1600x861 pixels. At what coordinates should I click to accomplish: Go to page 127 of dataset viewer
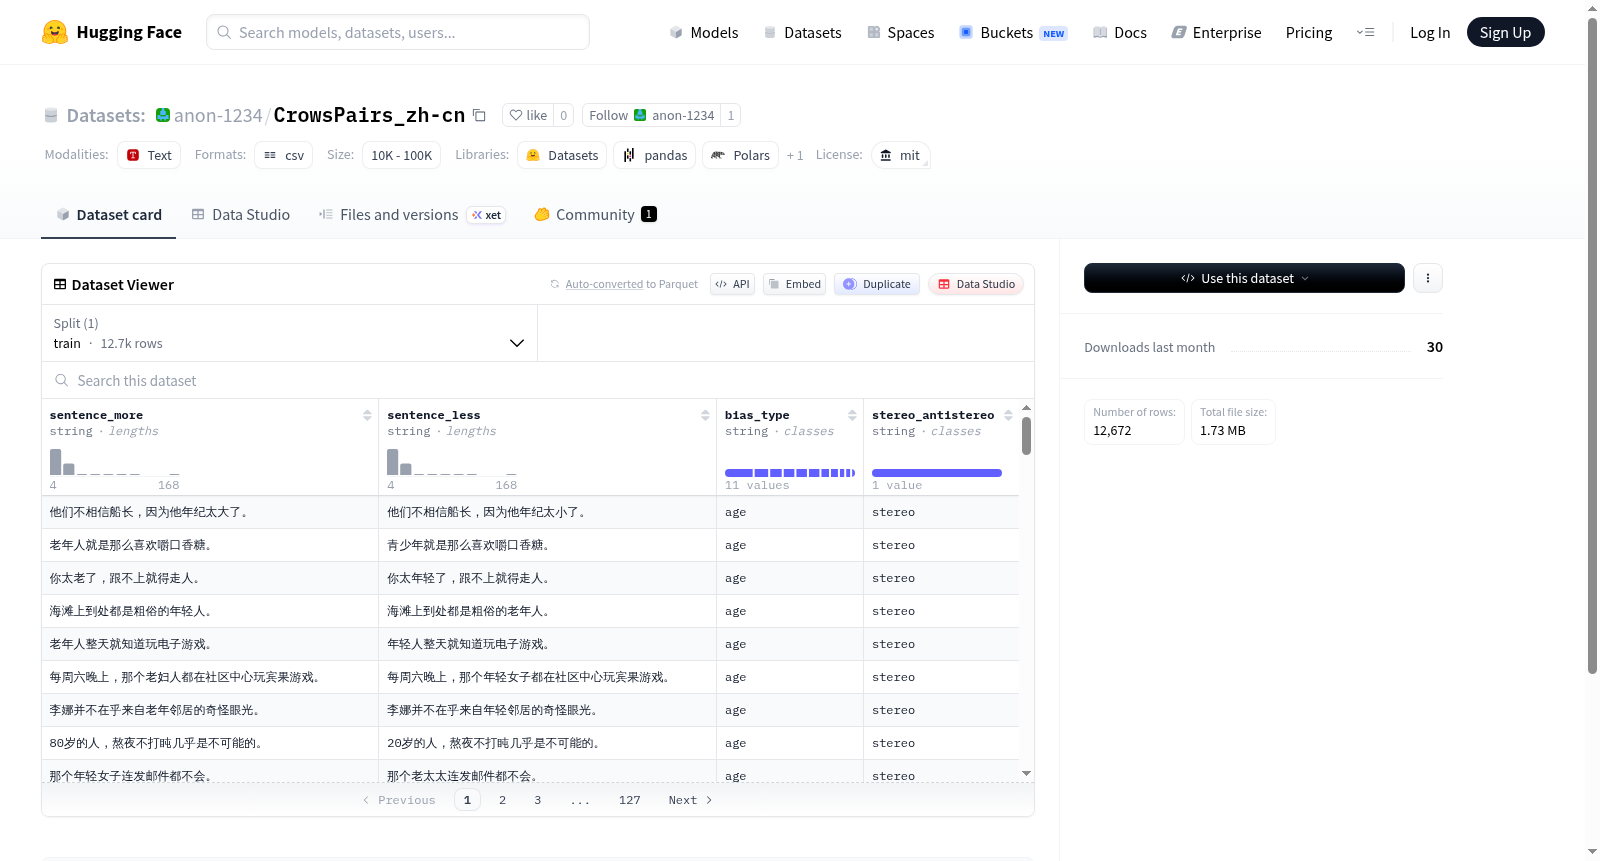click(x=629, y=800)
